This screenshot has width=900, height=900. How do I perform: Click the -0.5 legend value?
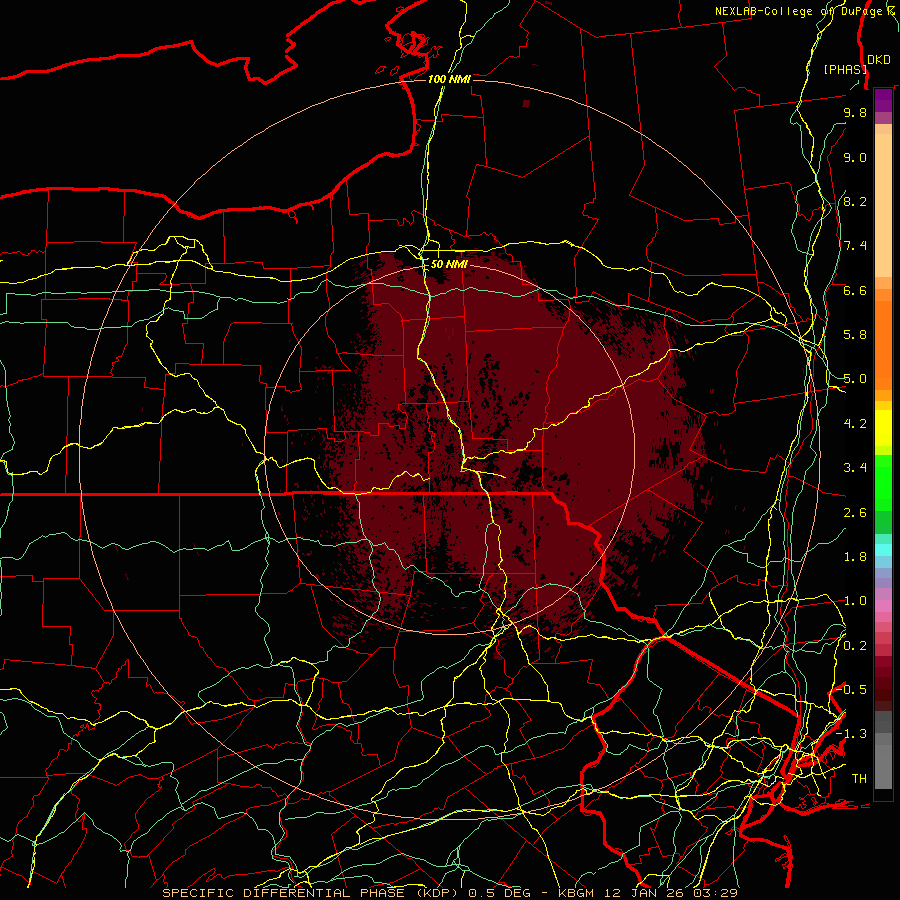[x=852, y=690]
